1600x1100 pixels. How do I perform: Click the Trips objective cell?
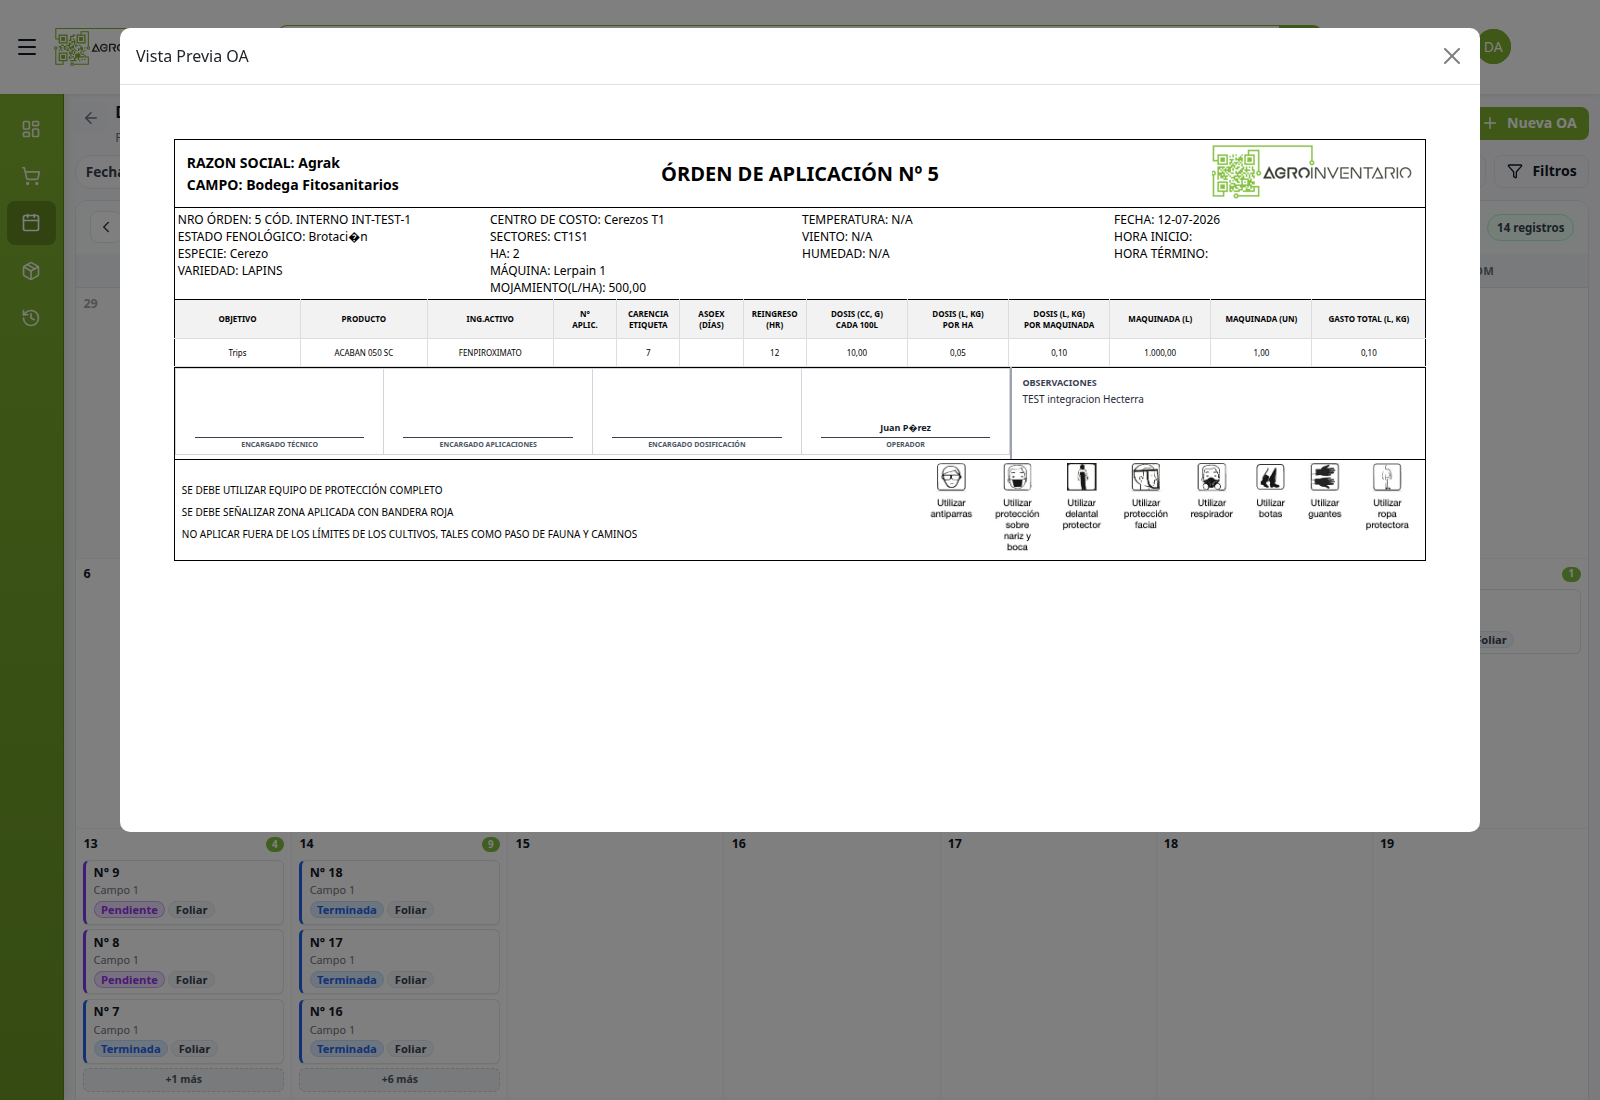point(237,353)
